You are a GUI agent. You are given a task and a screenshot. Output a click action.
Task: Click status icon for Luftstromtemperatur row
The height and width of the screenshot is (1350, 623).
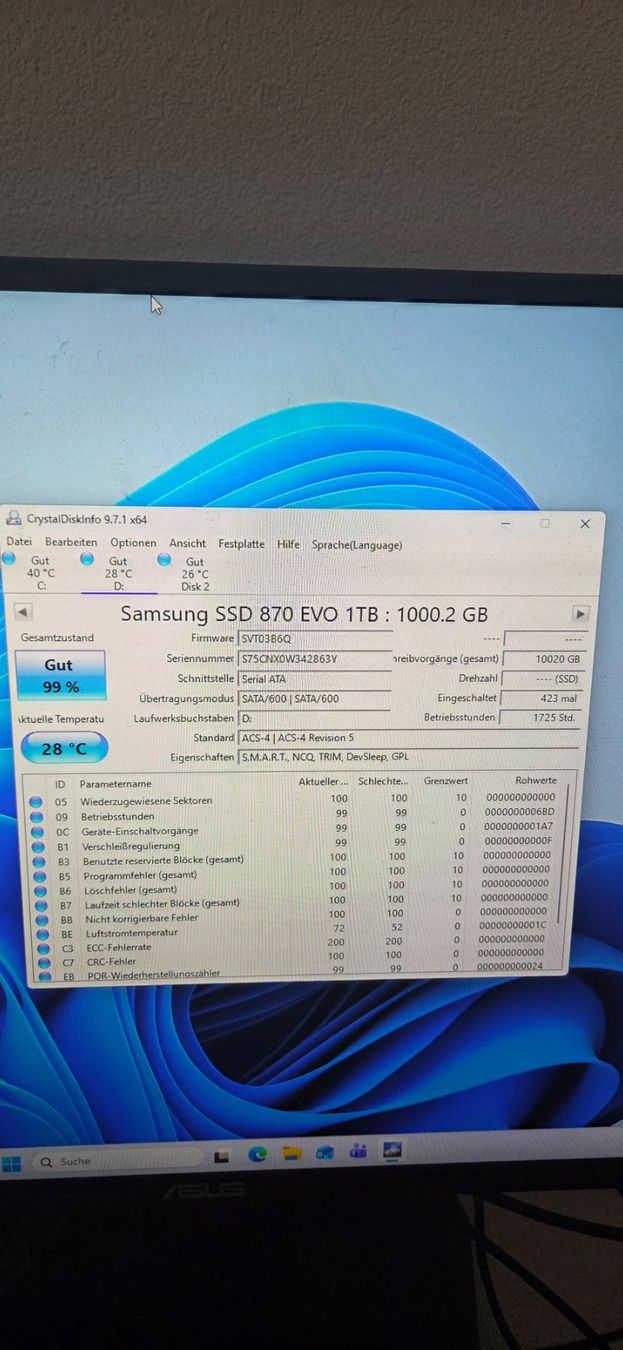click(x=40, y=933)
